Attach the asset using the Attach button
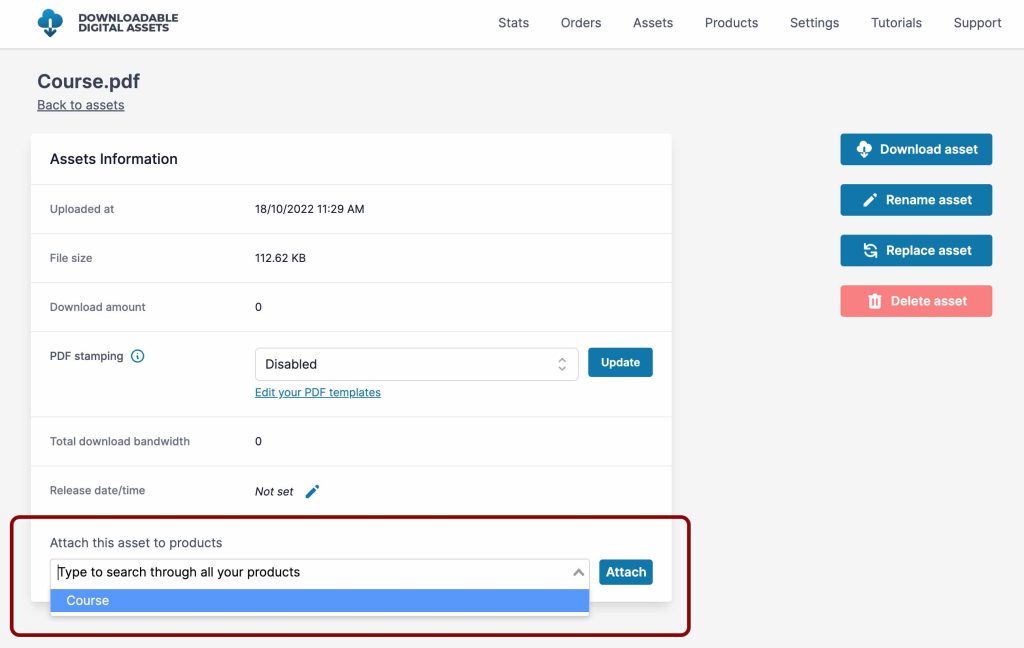Viewport: 1024px width, 648px height. coord(625,572)
